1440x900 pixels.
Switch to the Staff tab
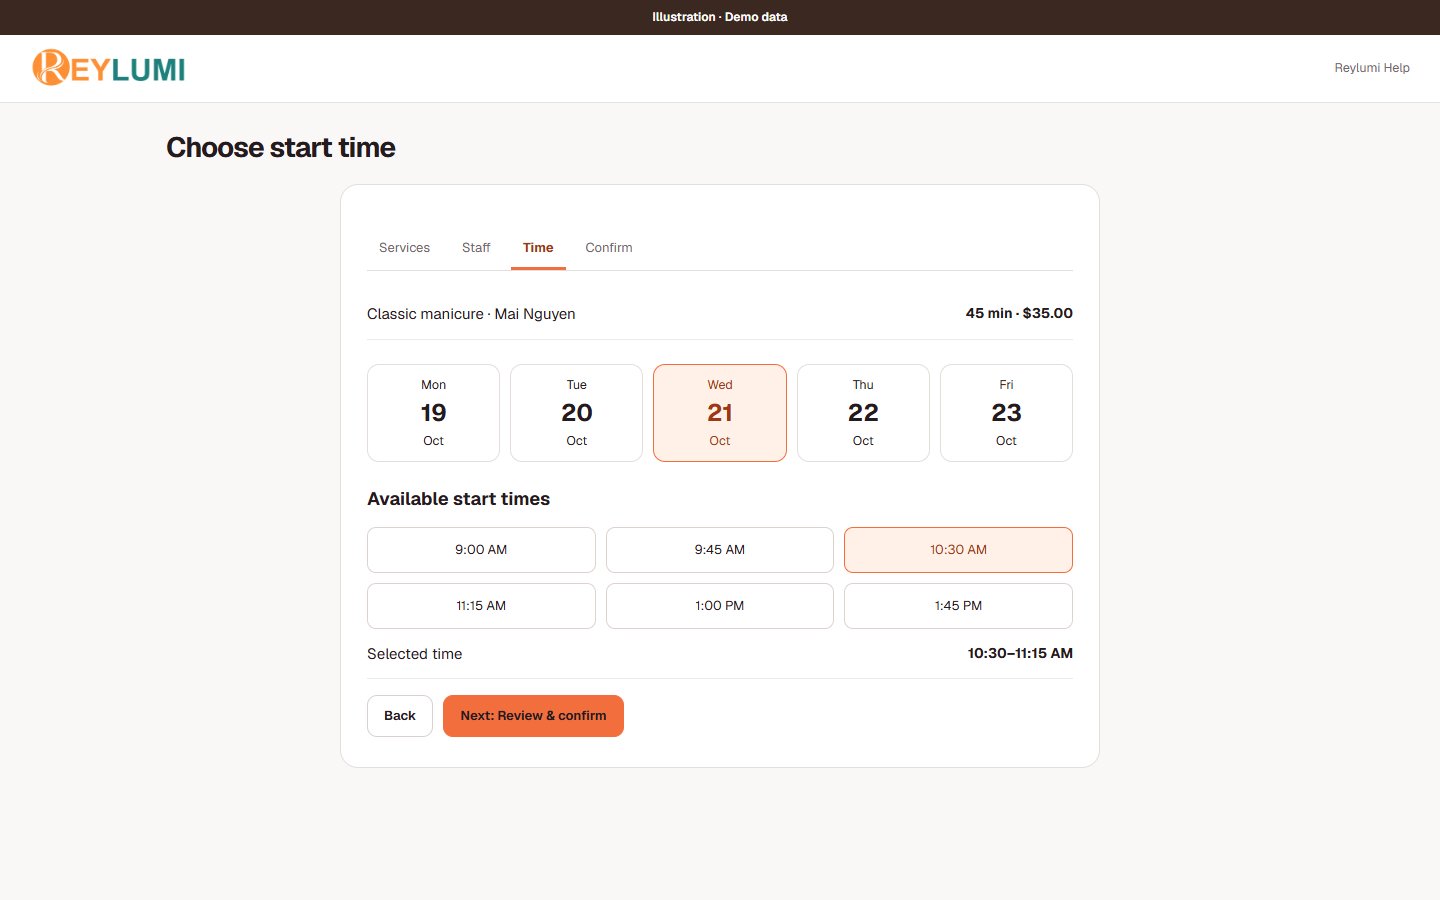(x=476, y=248)
